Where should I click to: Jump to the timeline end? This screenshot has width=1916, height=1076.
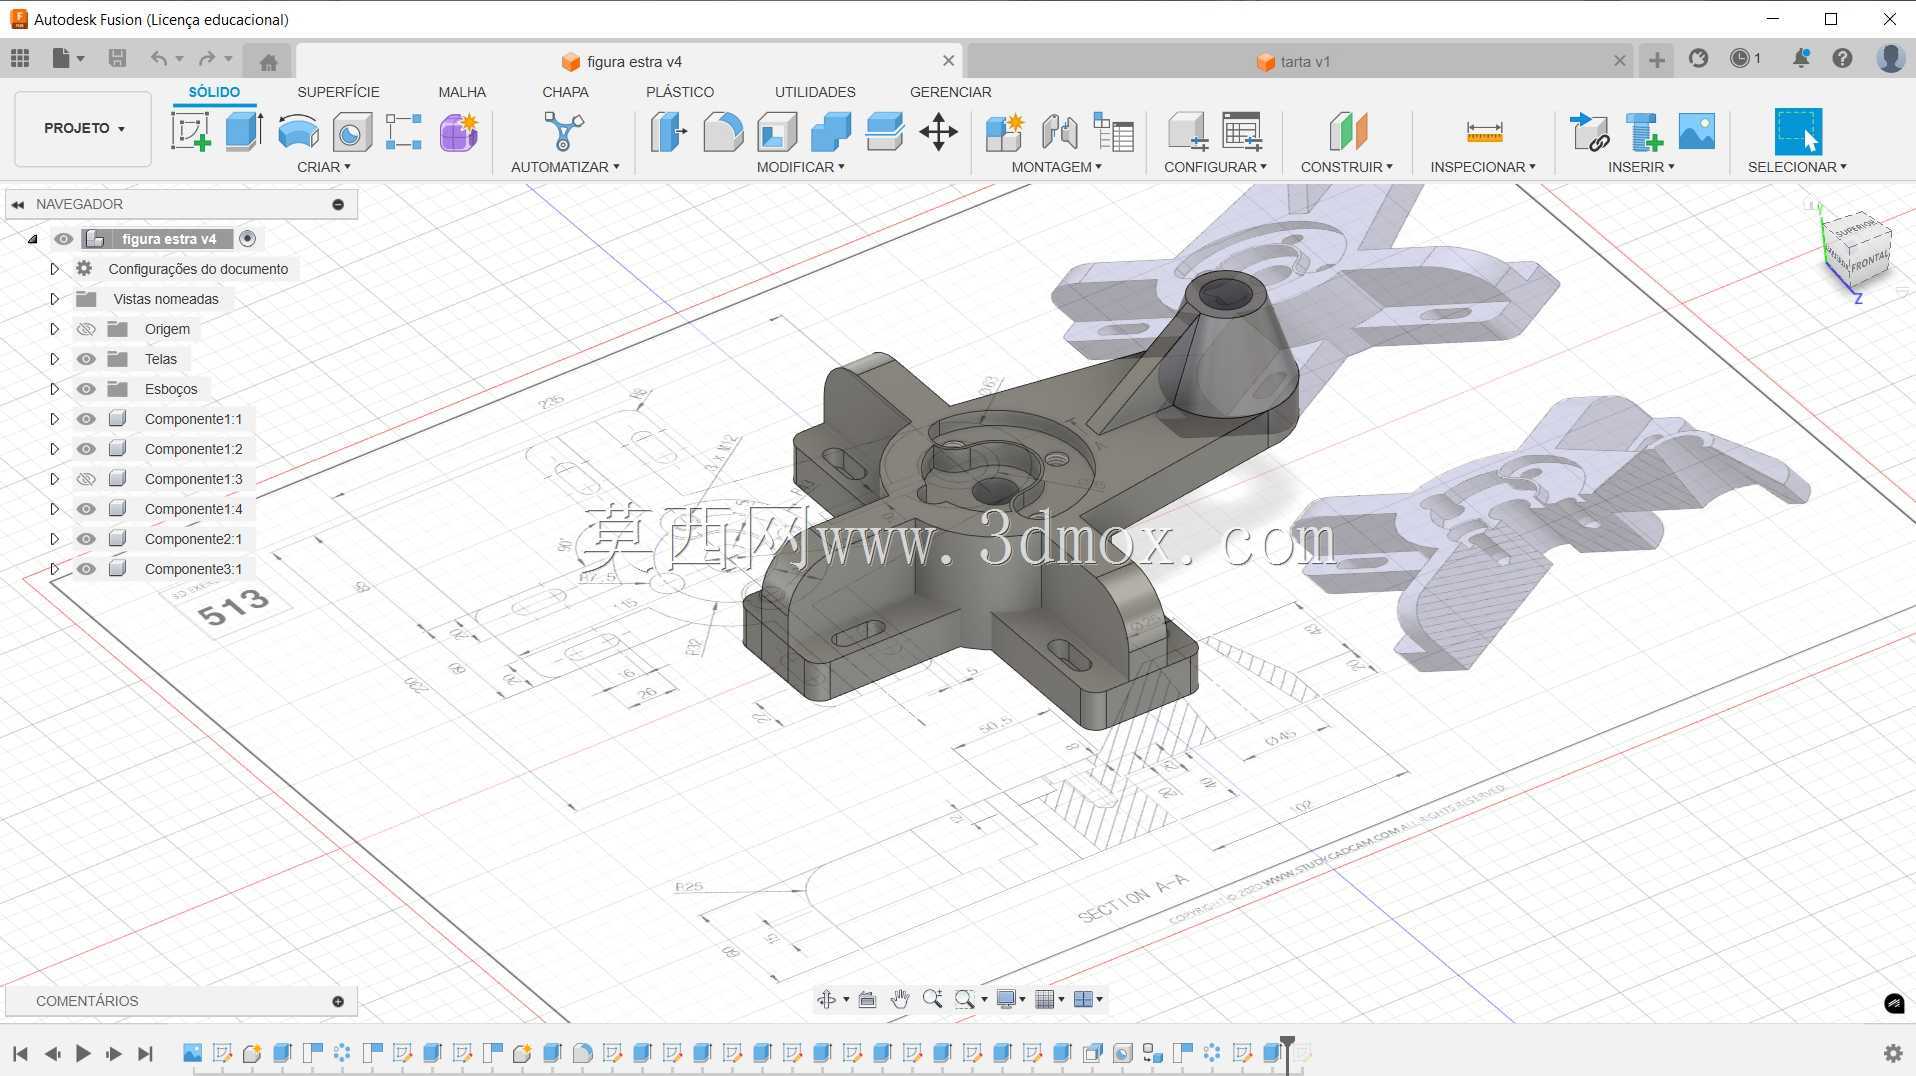pos(145,1053)
